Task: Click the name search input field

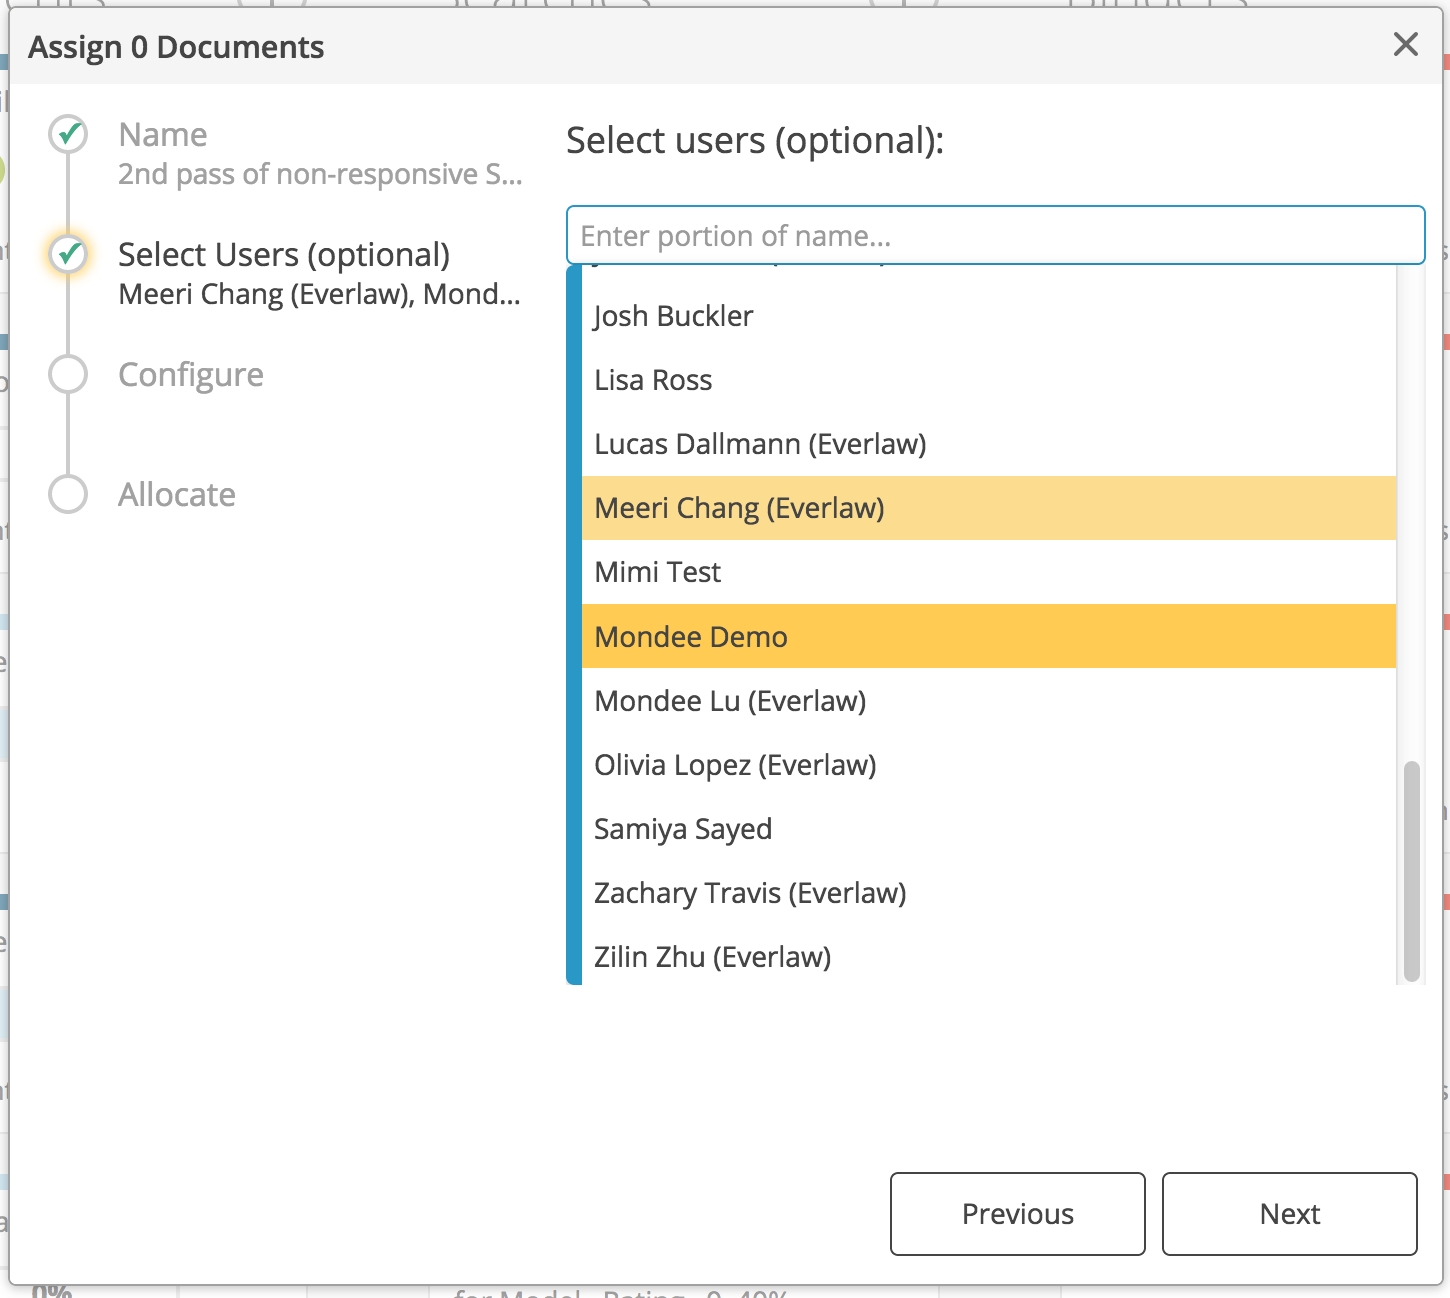Action: (x=995, y=235)
